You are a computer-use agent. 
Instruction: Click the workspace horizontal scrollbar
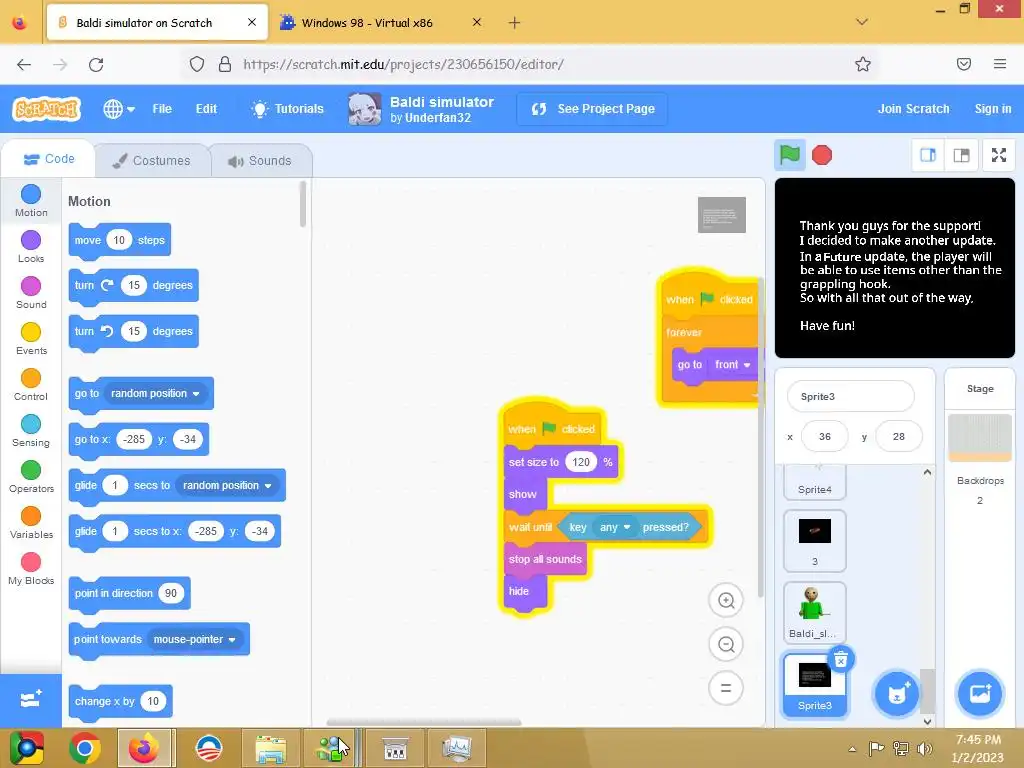pos(423,722)
